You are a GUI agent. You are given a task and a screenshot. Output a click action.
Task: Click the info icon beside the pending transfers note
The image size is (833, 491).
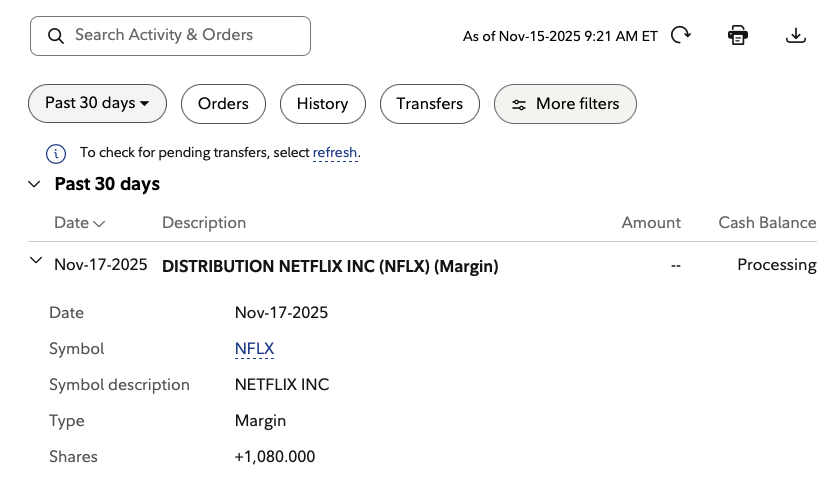(56, 154)
